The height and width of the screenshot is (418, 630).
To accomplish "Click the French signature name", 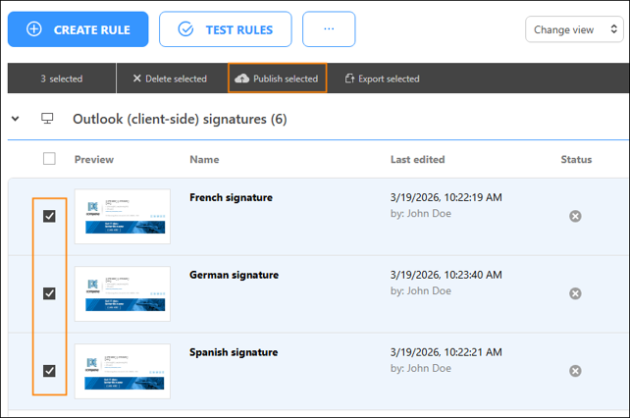I will [231, 197].
